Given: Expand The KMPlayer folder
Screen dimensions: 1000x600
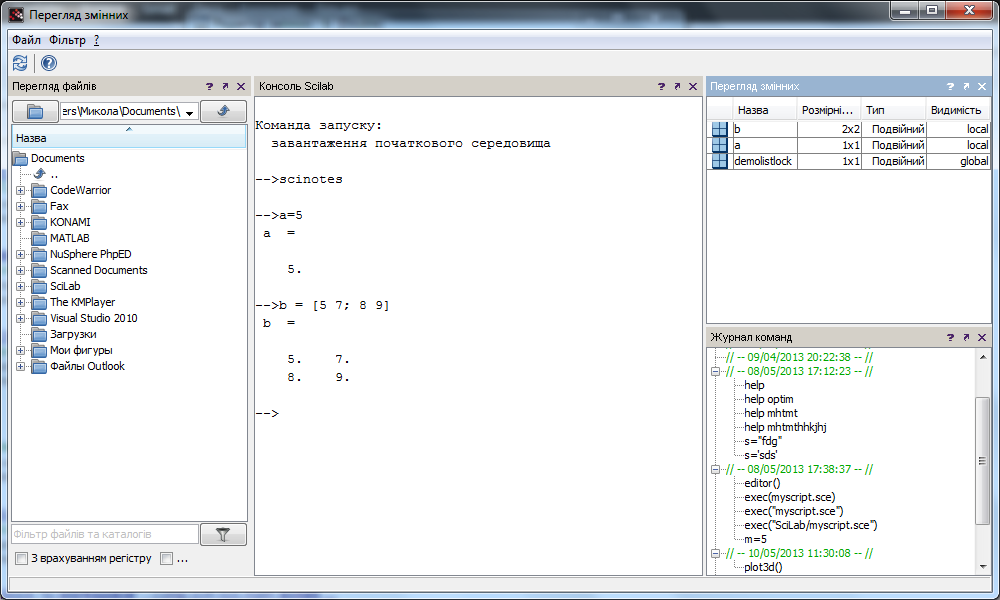Looking at the screenshot, I should click(20, 302).
